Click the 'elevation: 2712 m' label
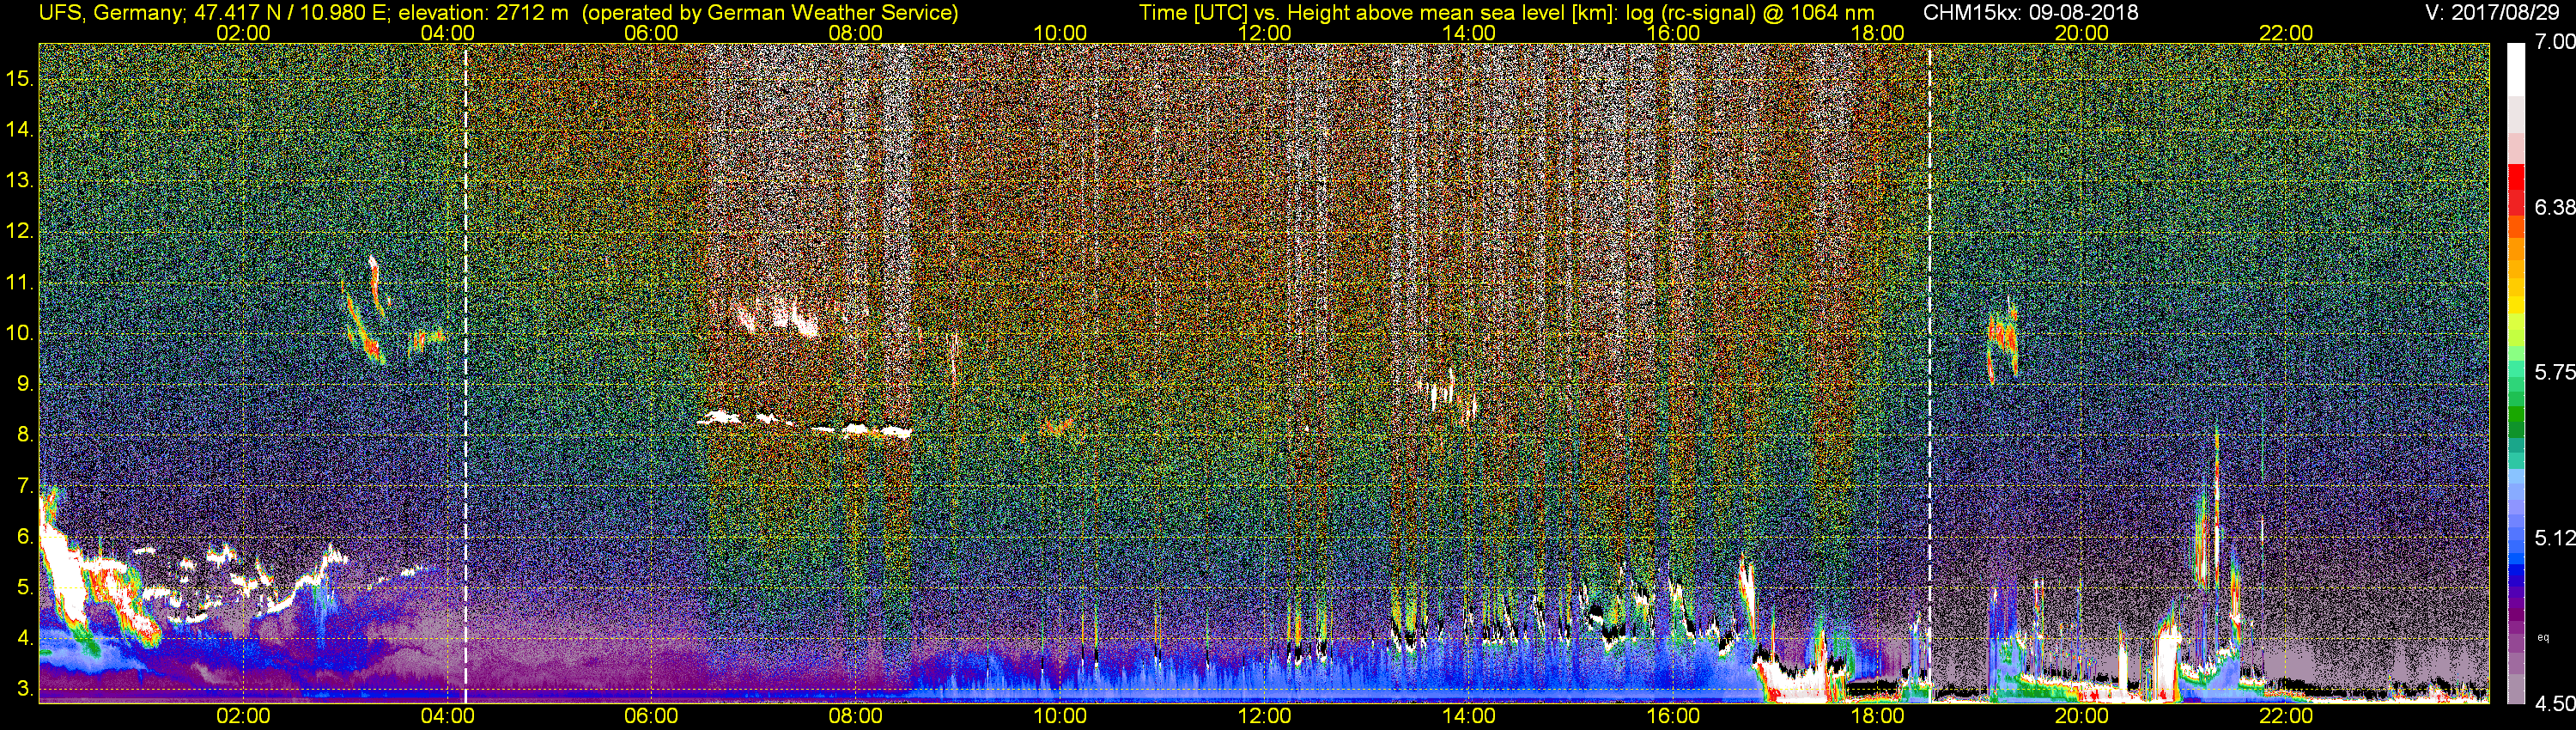The image size is (2576, 730). click(483, 13)
